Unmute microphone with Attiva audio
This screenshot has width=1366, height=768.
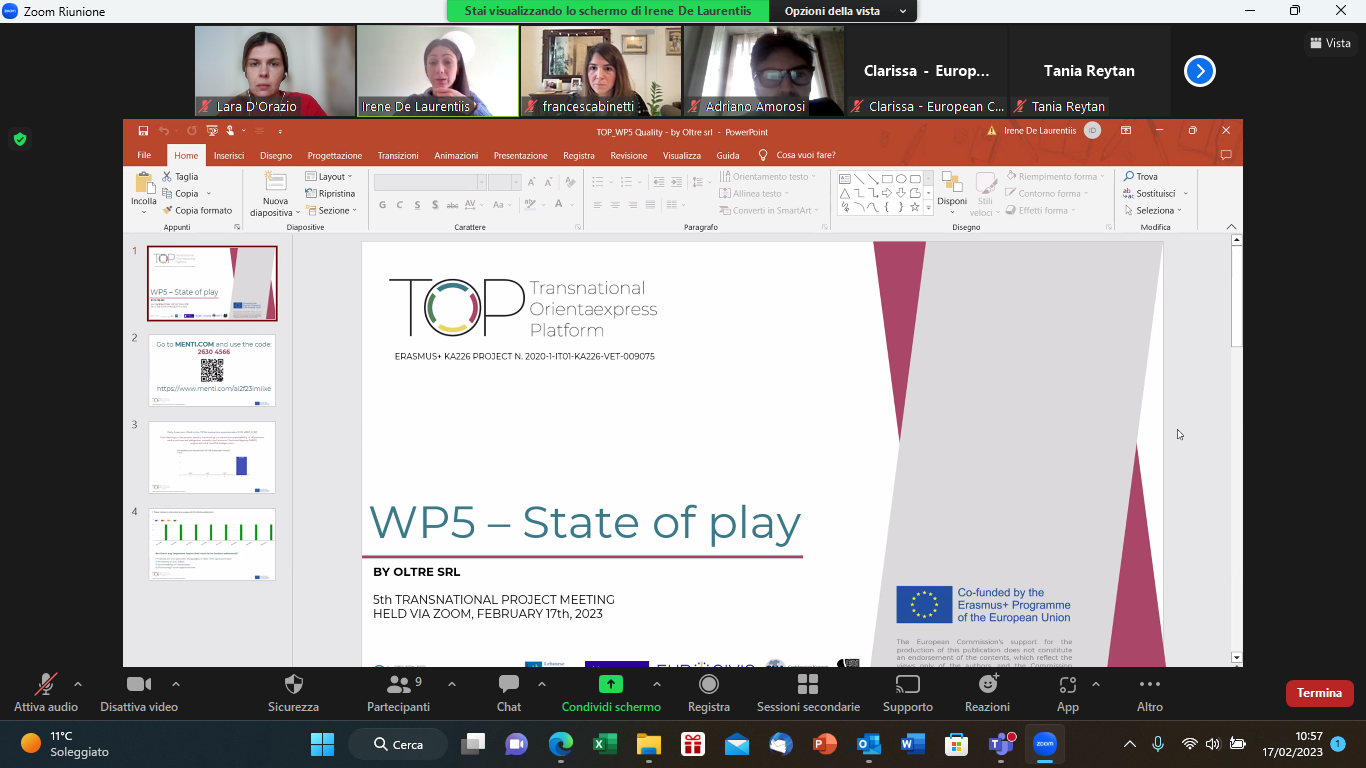click(x=46, y=693)
